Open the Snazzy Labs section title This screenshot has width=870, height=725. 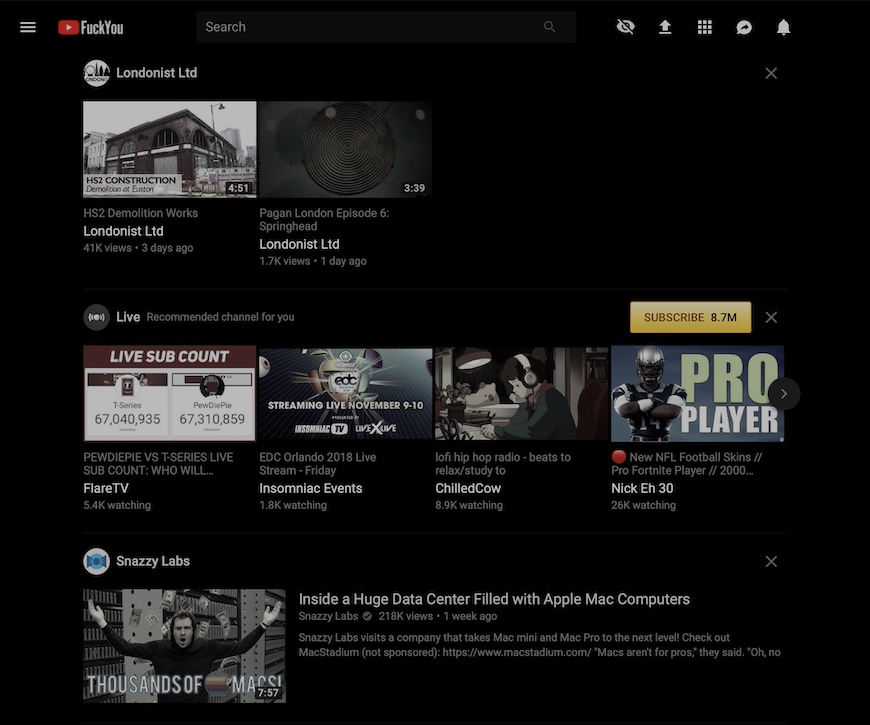(x=153, y=561)
